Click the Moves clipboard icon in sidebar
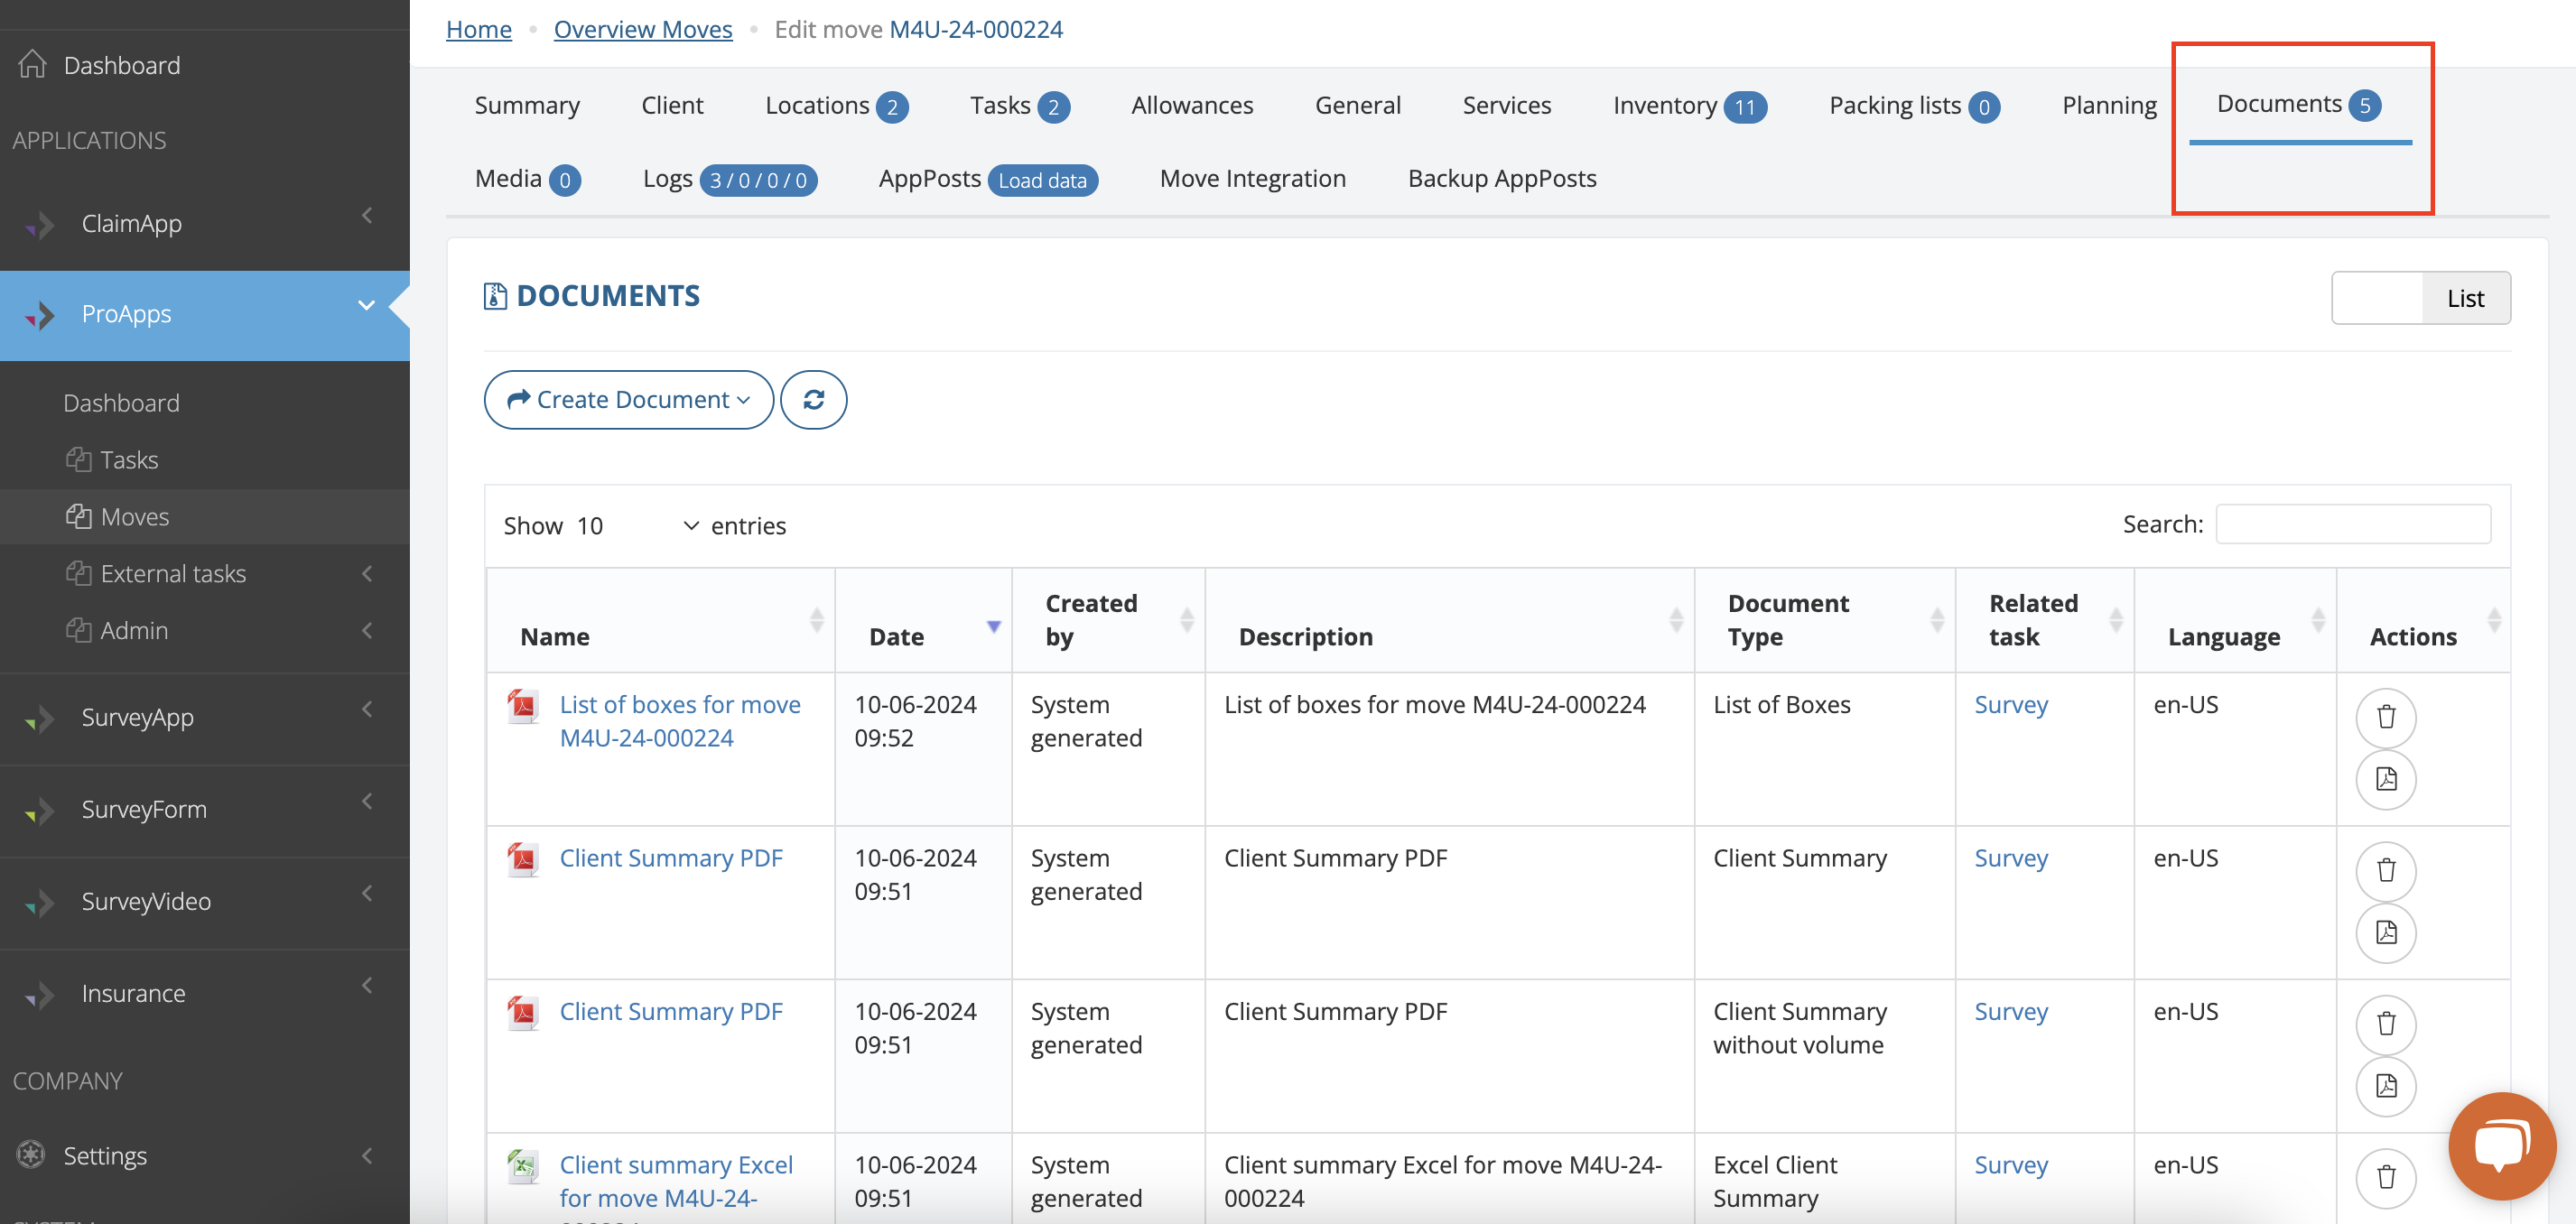Screen dimensions: 2576x1224 78,516
